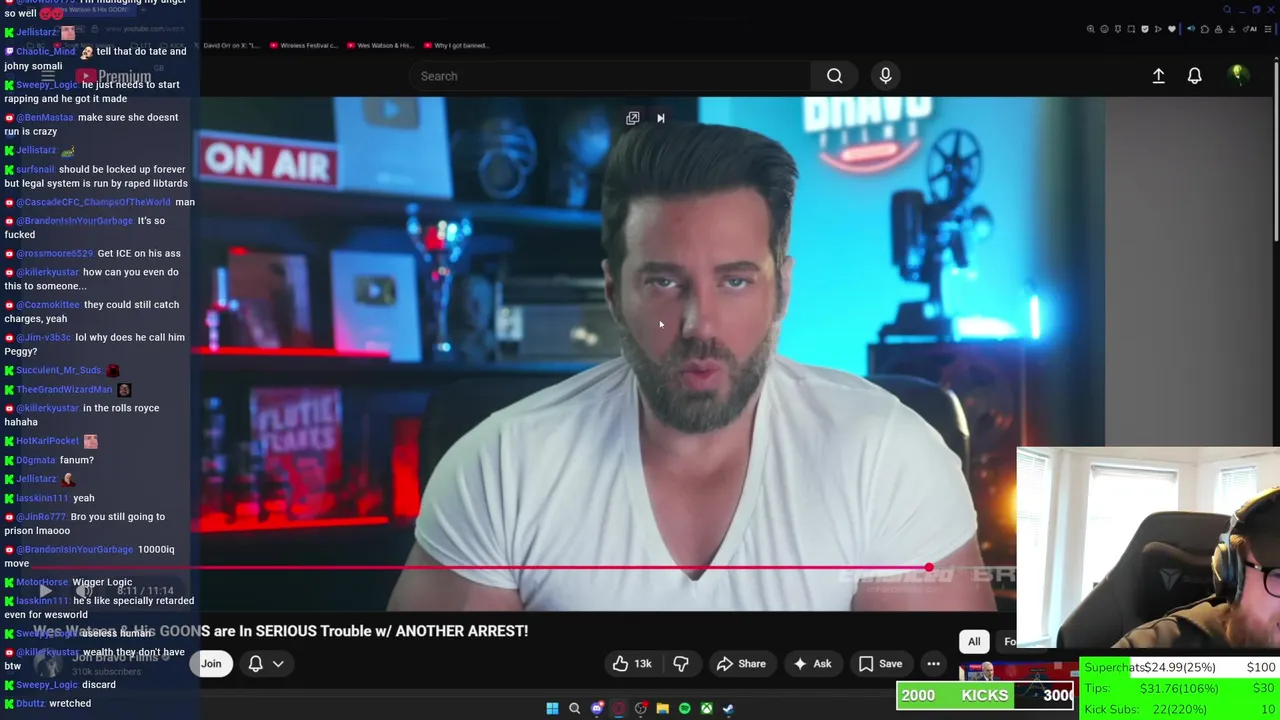The height and width of the screenshot is (720, 1280).
Task: Click the heart icon in browser toolbar
Action: tap(1172, 29)
